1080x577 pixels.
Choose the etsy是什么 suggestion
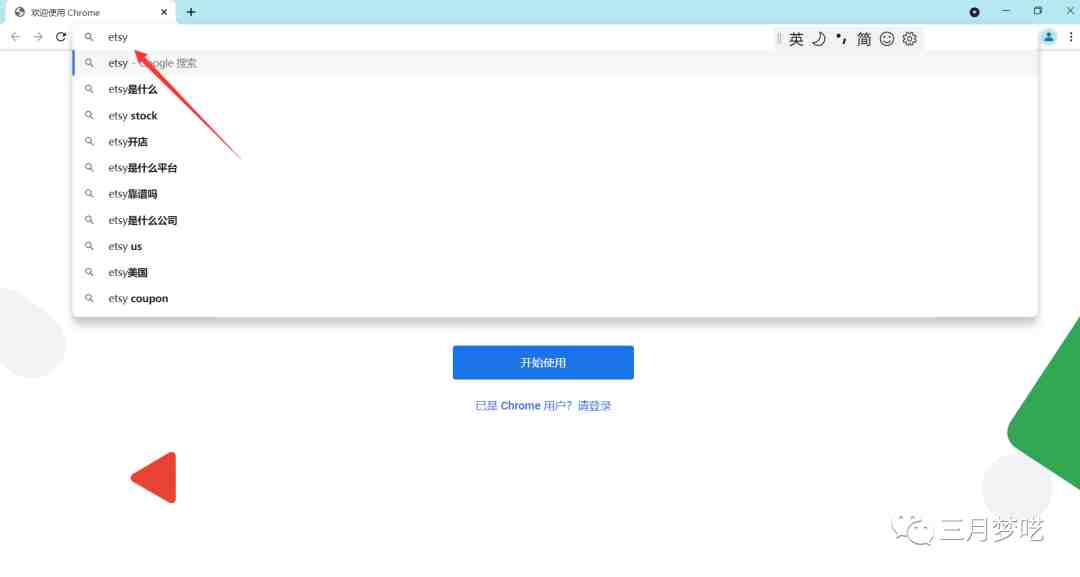coord(555,90)
